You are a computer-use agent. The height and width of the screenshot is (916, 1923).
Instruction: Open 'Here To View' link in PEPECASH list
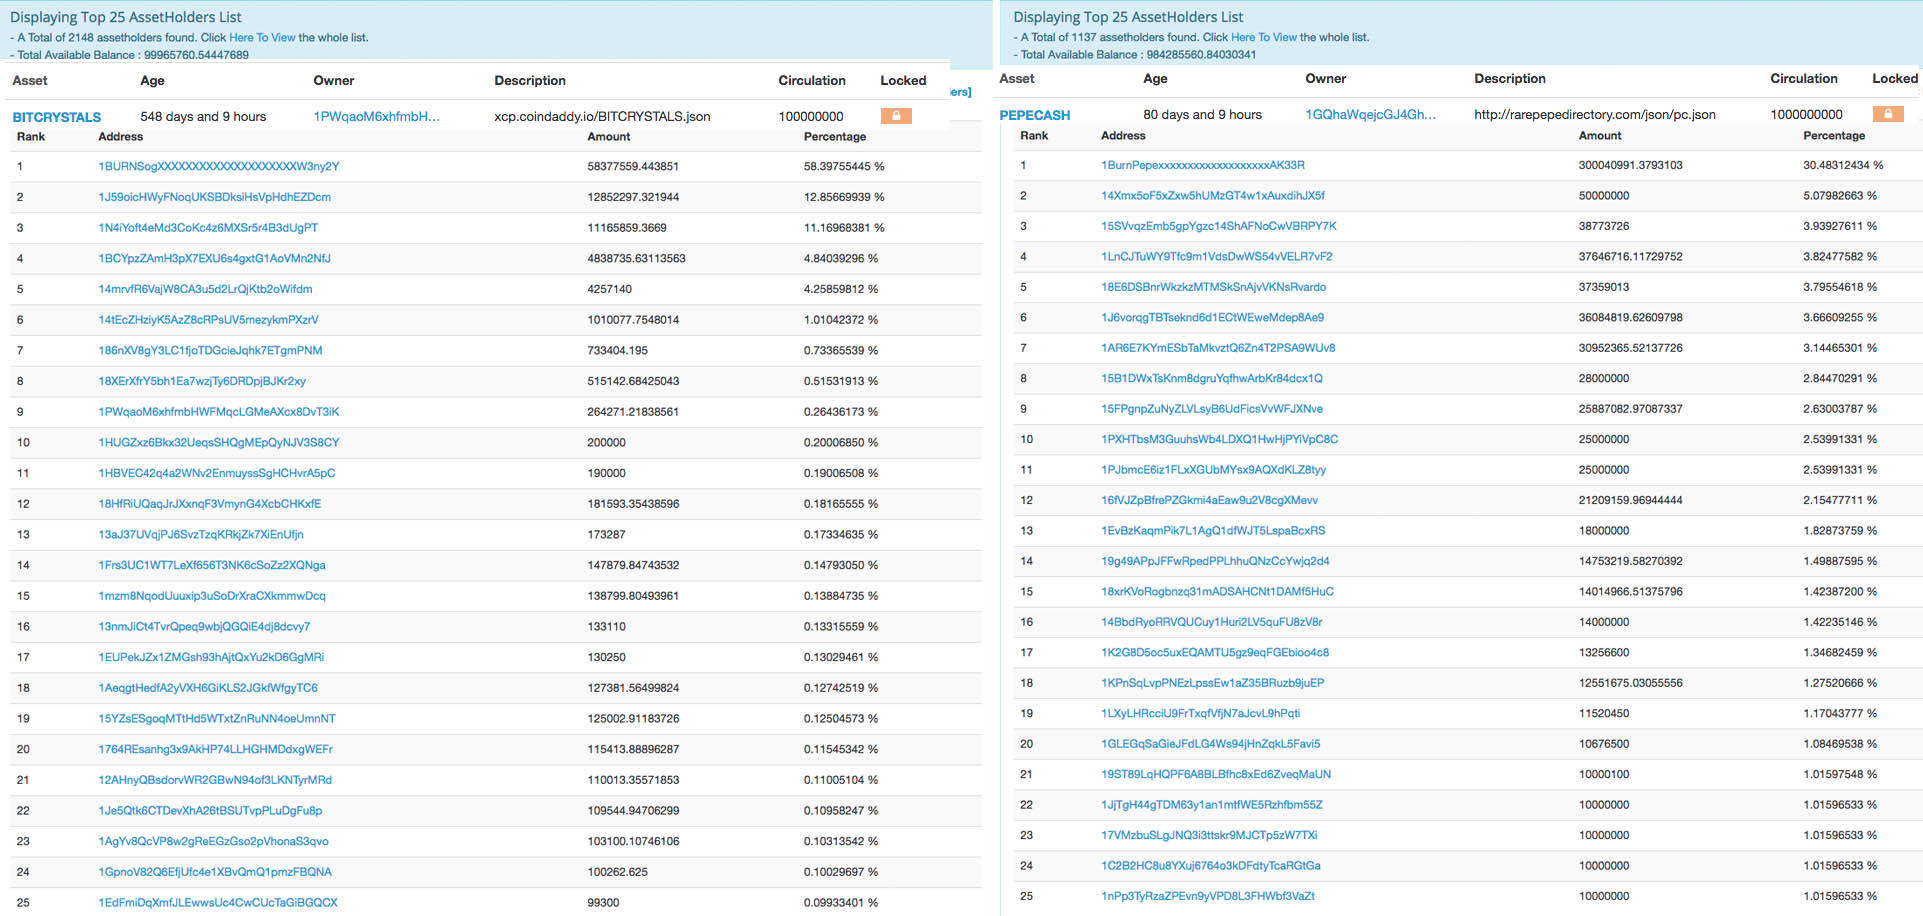1264,37
